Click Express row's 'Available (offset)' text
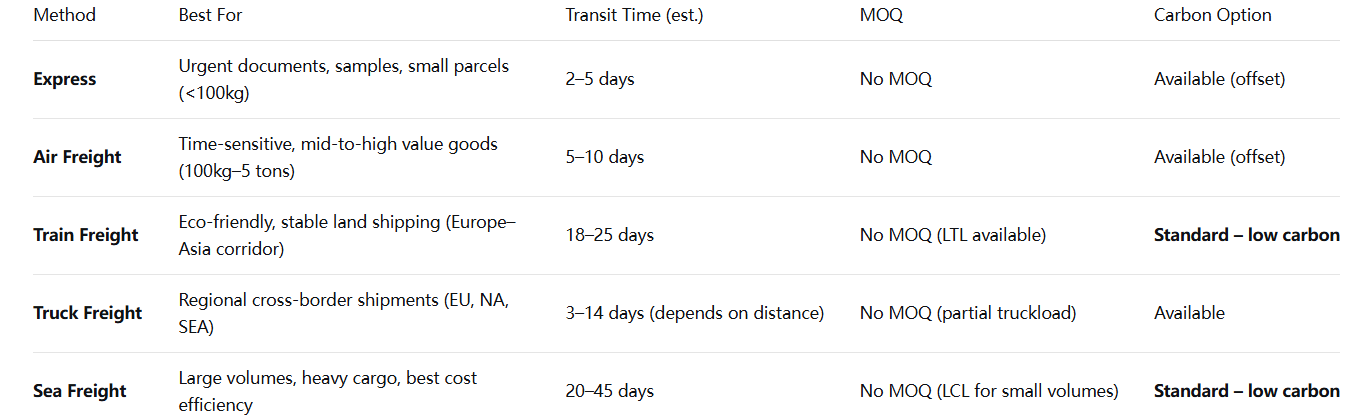1370x418 pixels. pos(1219,79)
